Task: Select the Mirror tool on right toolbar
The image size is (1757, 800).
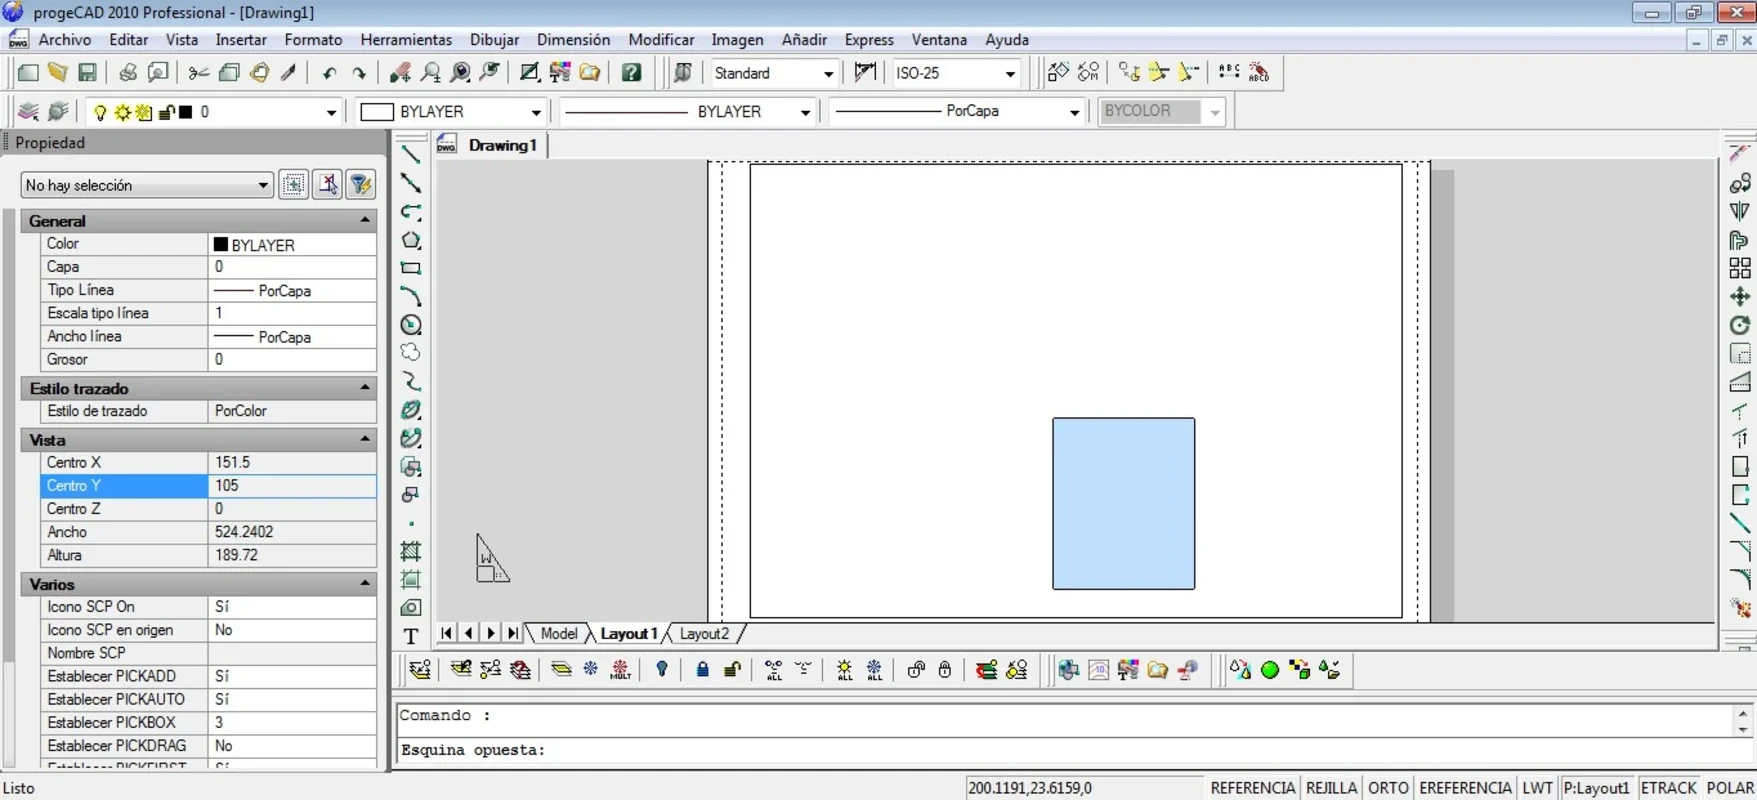Action: (1740, 211)
